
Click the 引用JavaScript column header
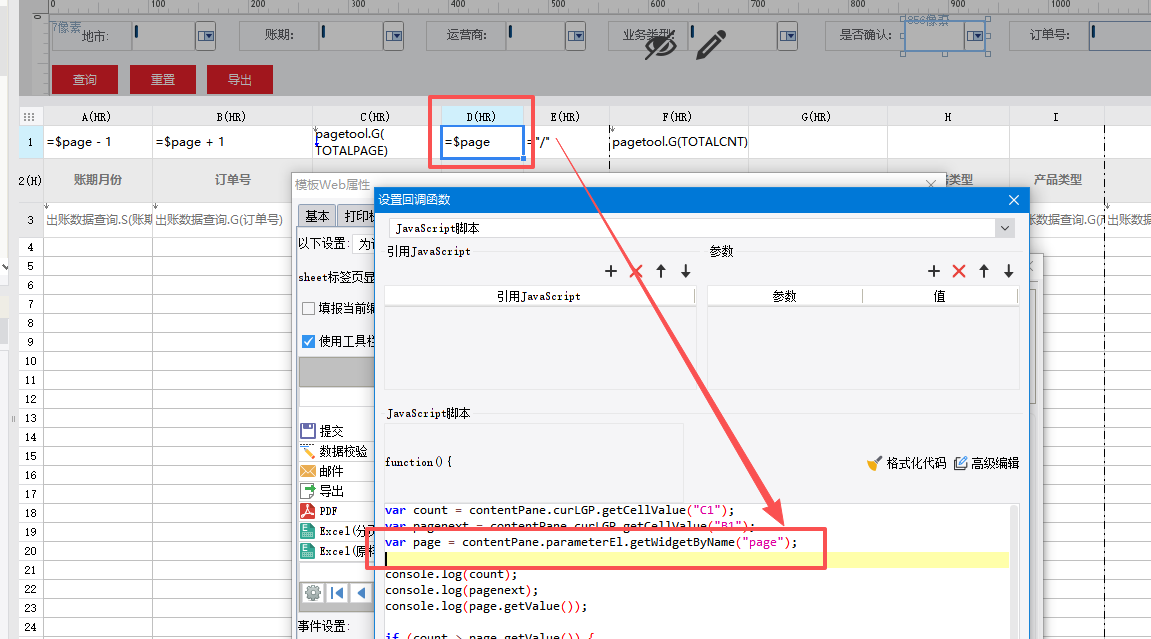pos(539,296)
